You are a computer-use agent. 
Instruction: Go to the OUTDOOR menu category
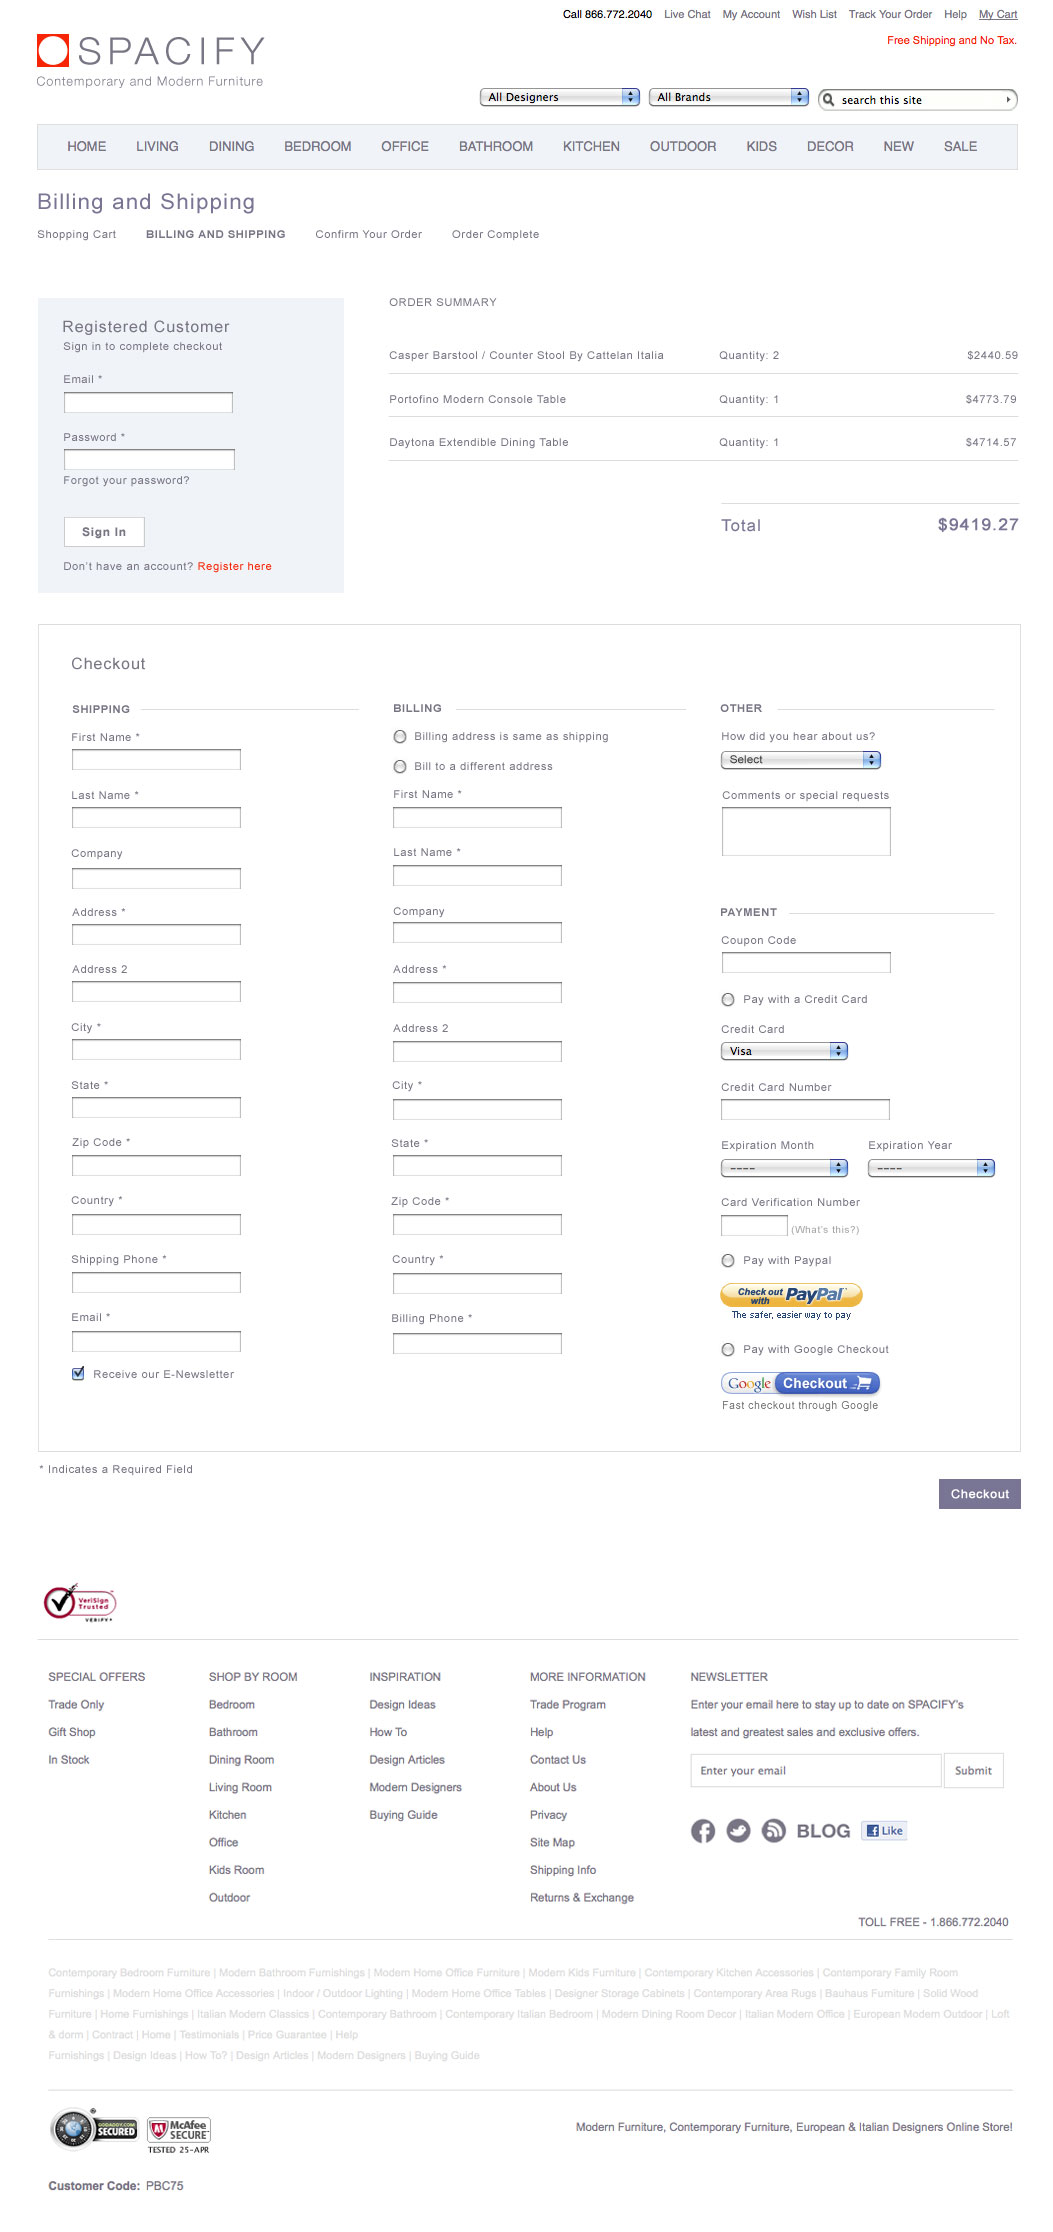click(x=682, y=146)
